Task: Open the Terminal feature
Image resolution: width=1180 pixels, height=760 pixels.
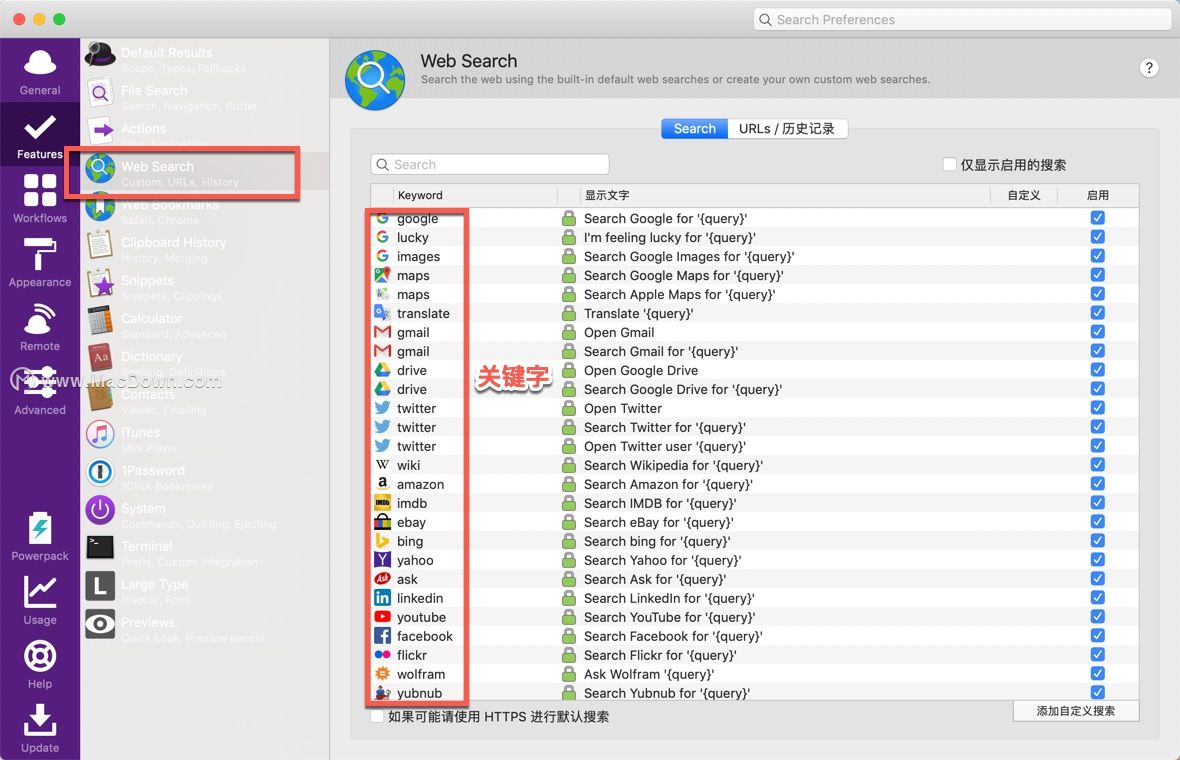Action: pos(205,553)
